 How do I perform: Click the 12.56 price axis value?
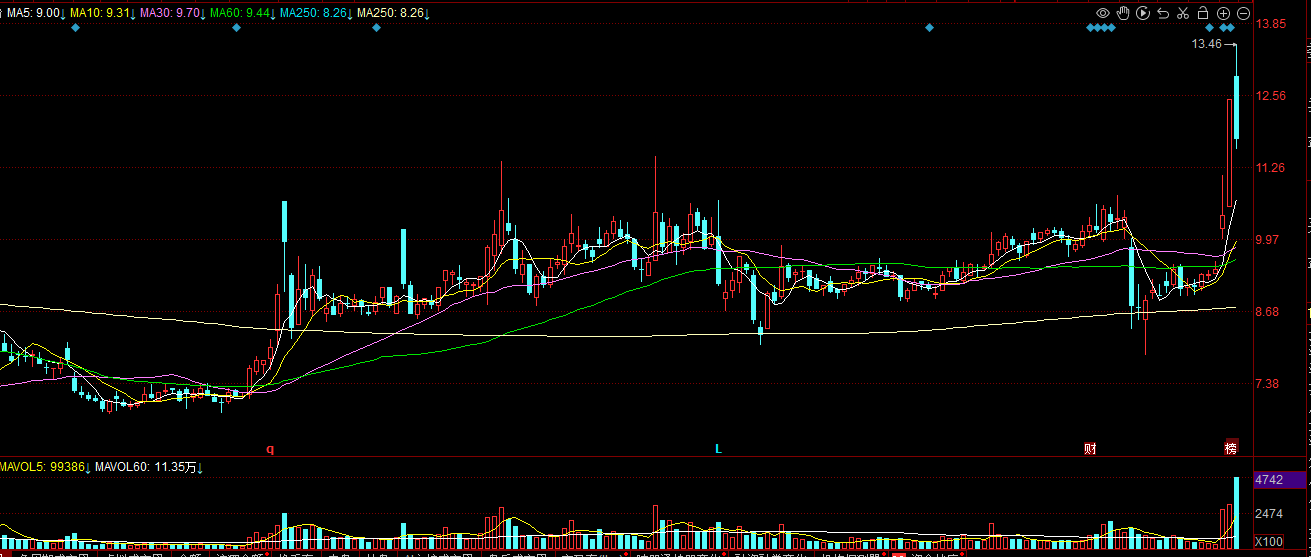1271,96
